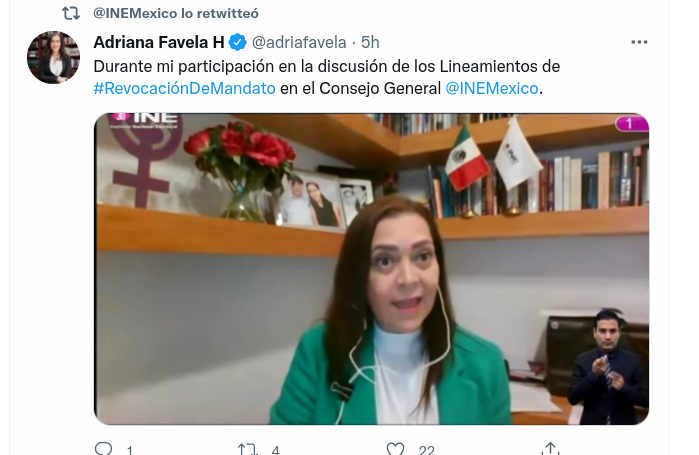Click the retweet count showing 4
Viewport: 699px width, 455px height.
click(275, 450)
